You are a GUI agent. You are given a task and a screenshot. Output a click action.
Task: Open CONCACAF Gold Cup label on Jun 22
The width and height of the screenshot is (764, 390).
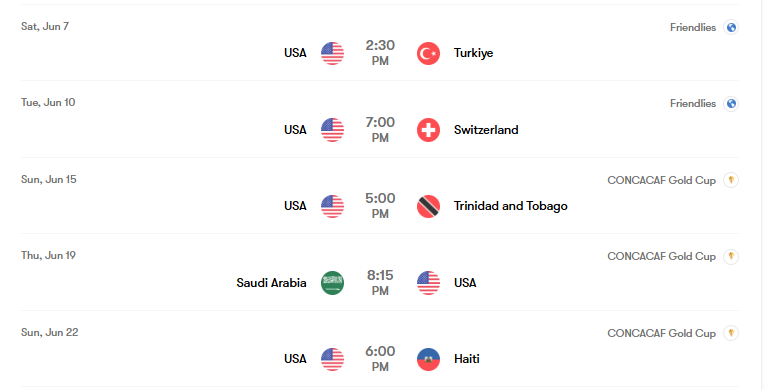pos(661,333)
